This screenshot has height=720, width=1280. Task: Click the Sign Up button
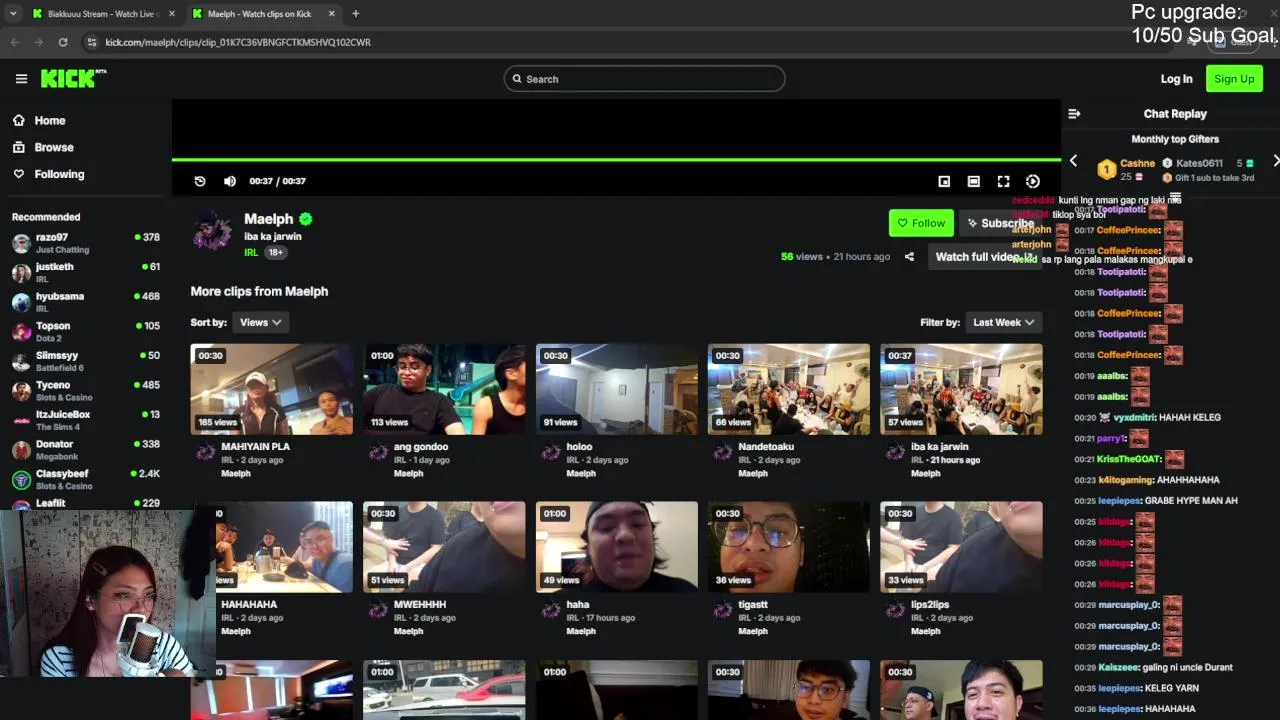point(1234,79)
